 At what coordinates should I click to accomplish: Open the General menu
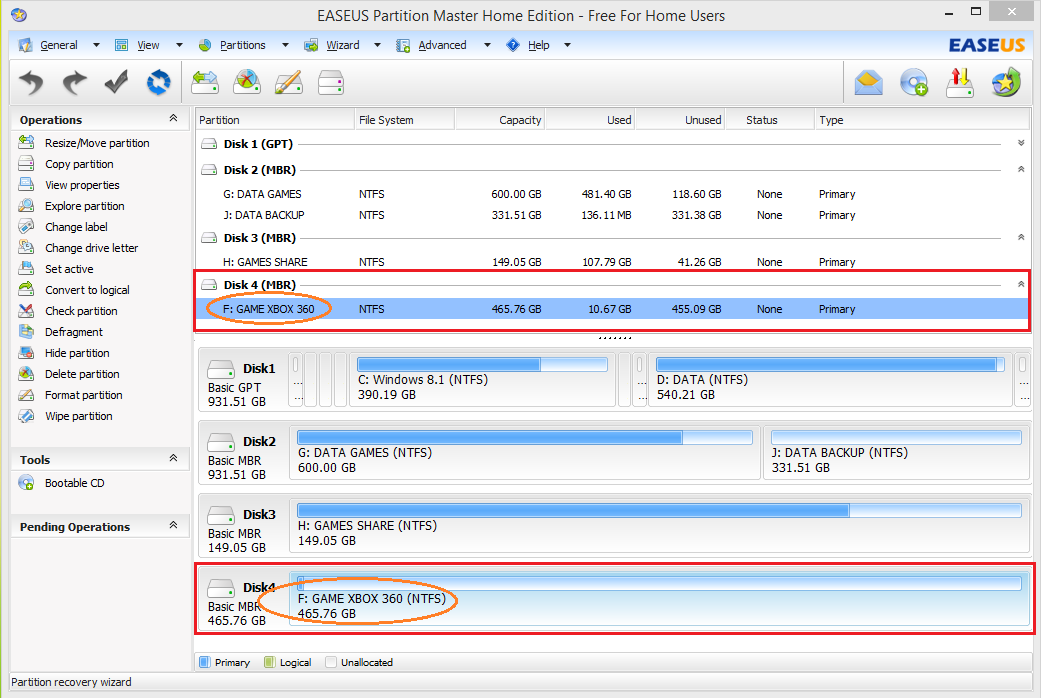click(x=58, y=45)
